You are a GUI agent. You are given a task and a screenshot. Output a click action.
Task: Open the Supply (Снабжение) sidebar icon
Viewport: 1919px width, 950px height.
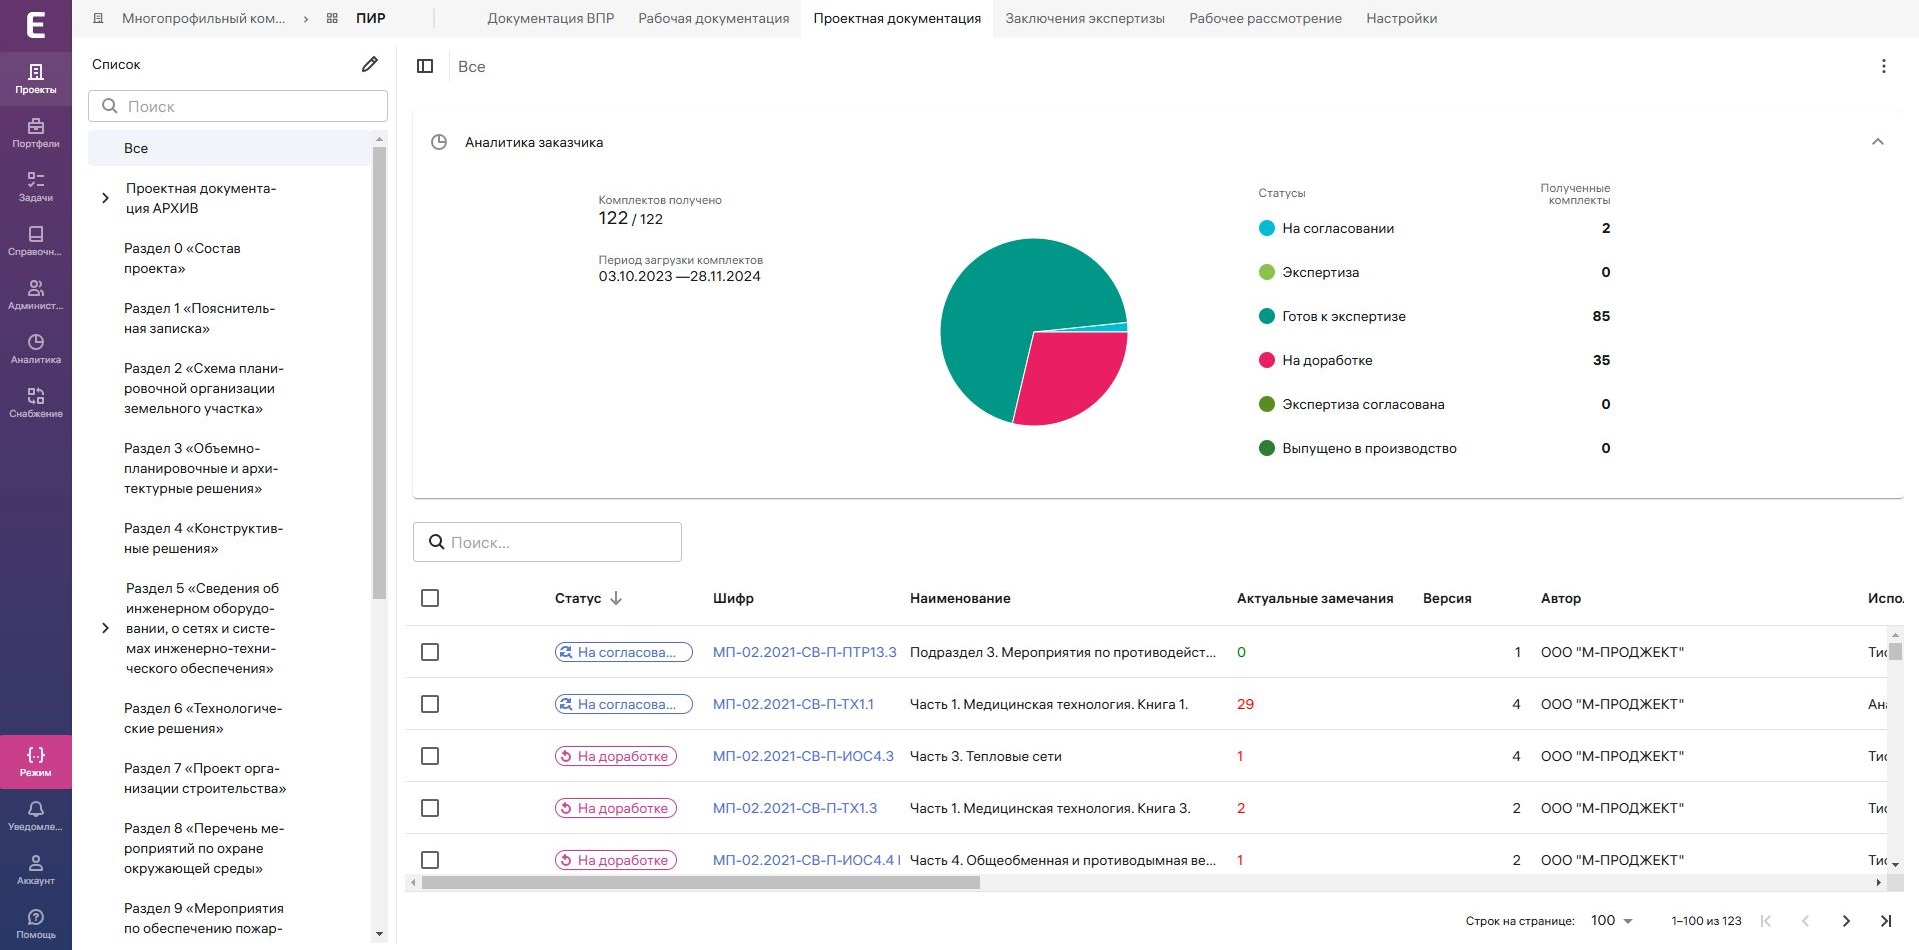tap(36, 402)
